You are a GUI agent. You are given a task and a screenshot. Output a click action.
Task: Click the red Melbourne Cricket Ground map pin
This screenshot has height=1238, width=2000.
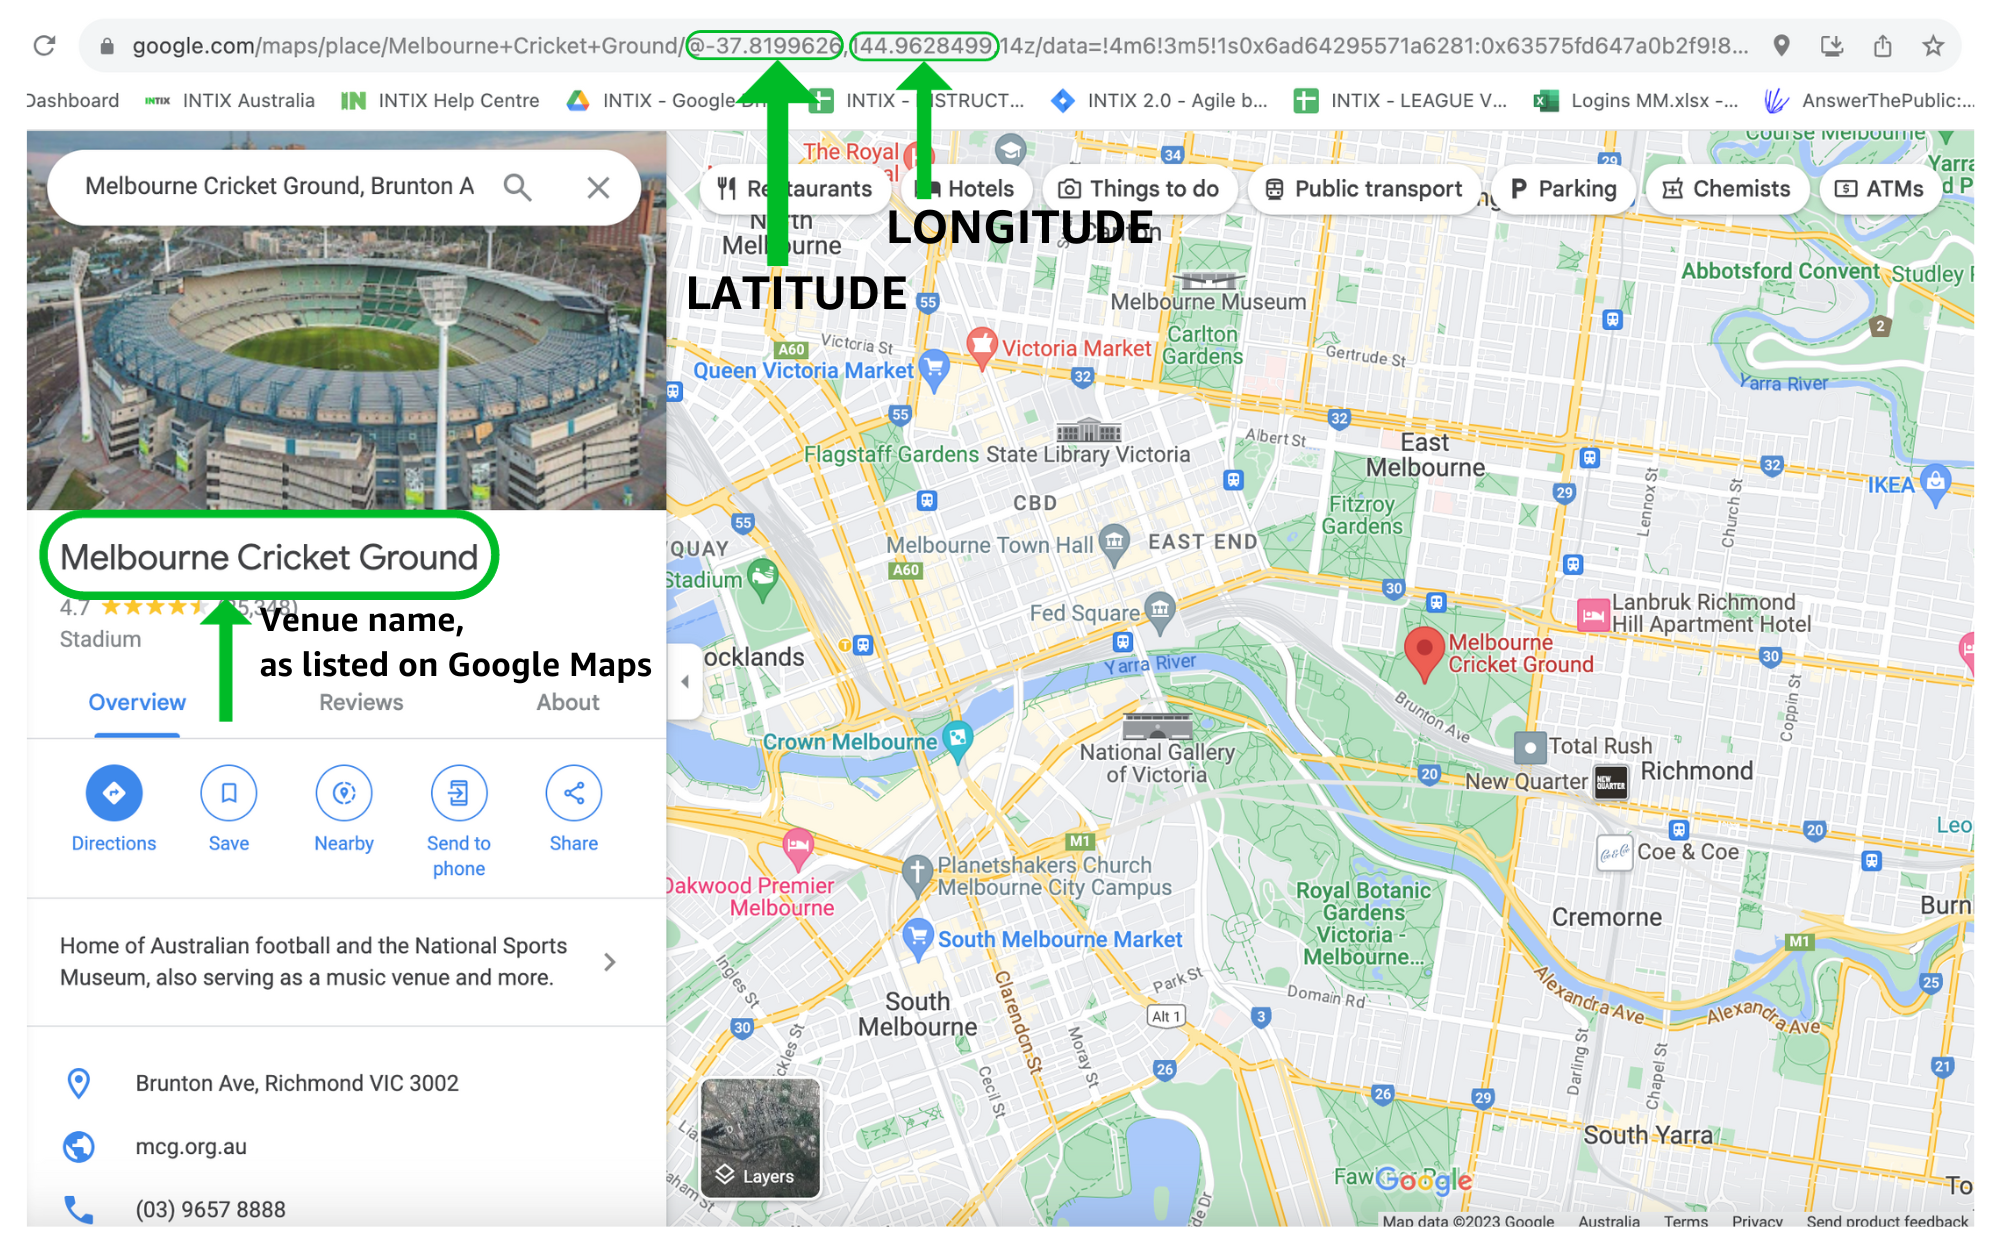pyautogui.click(x=1424, y=652)
